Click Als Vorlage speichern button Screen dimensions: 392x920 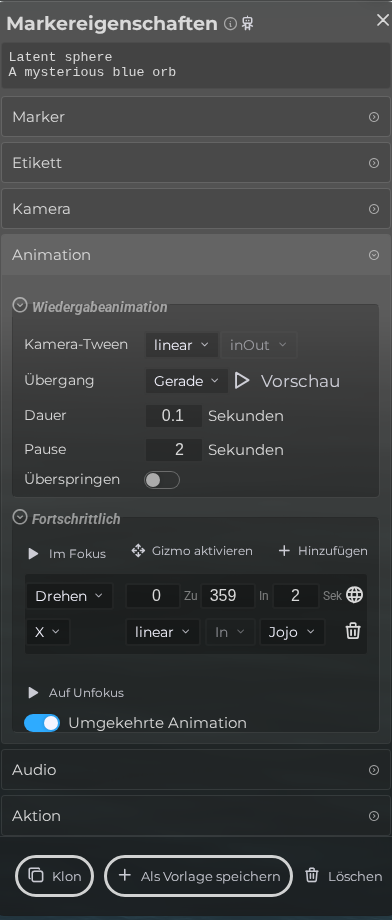pyautogui.click(x=198, y=877)
